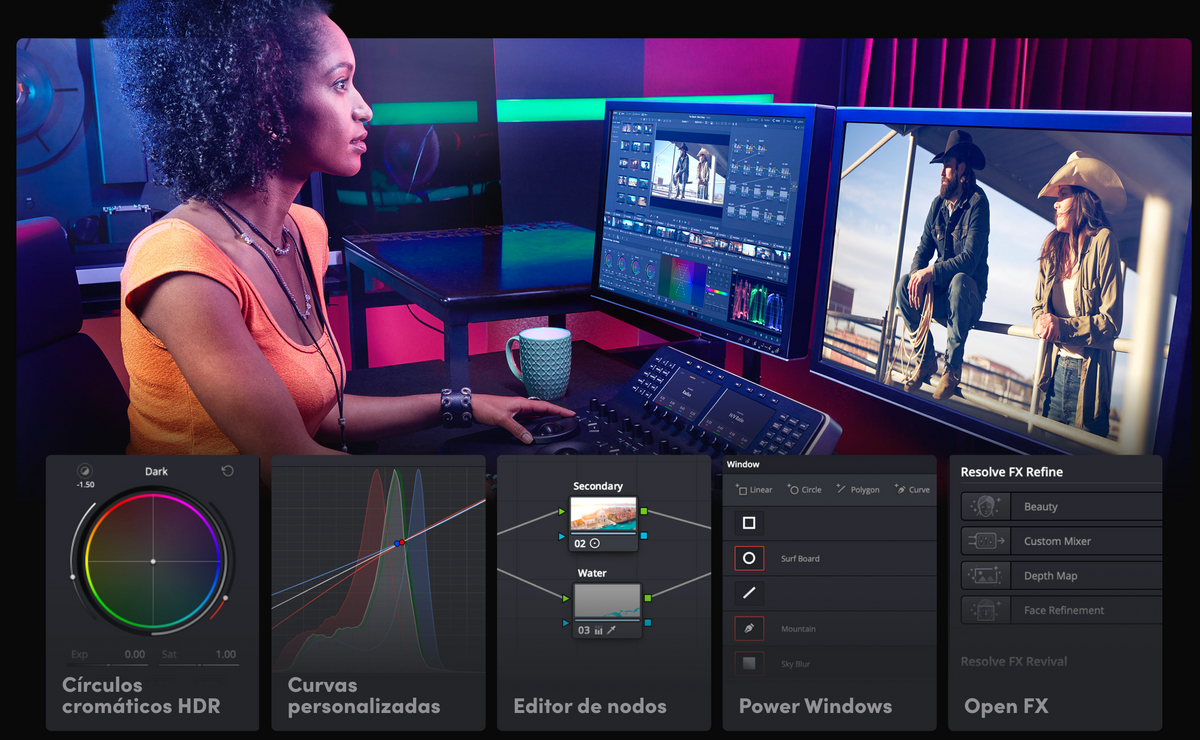Toggle the Surf Board circle window

(749, 558)
